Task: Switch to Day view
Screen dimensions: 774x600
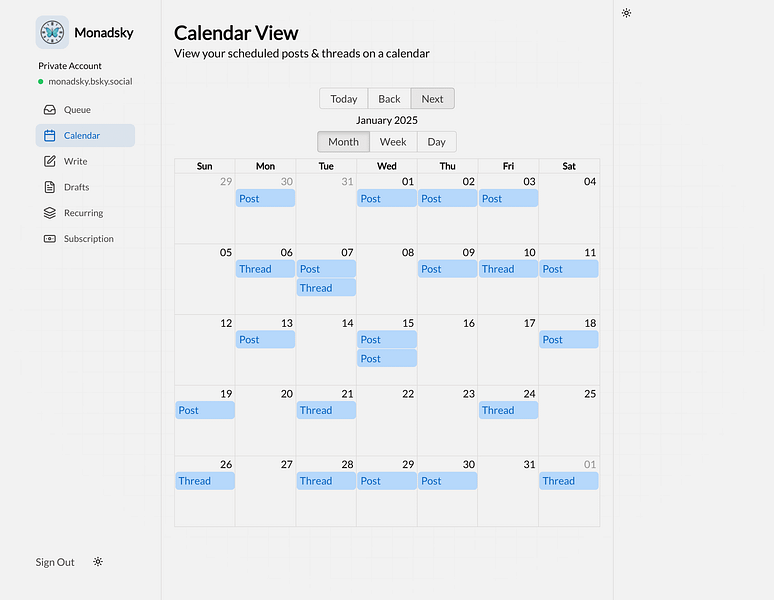Action: (x=436, y=142)
